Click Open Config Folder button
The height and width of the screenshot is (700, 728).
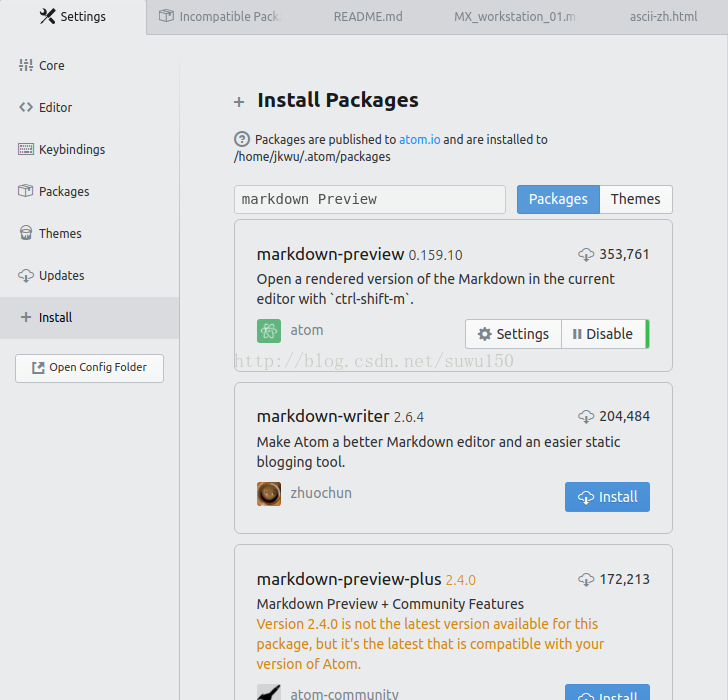tap(89, 368)
